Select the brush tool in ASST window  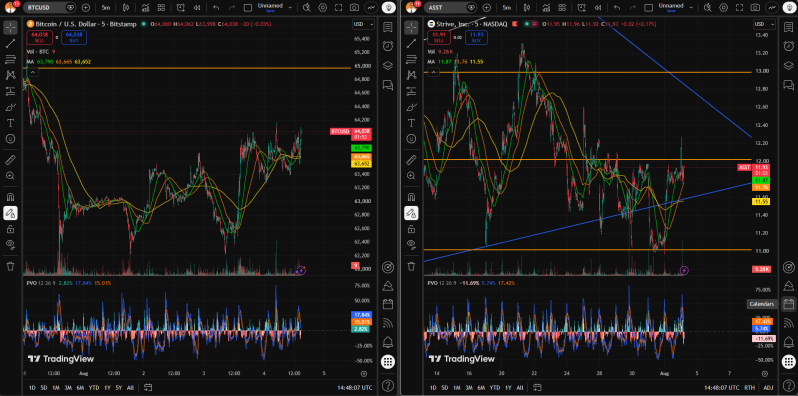pos(411,107)
